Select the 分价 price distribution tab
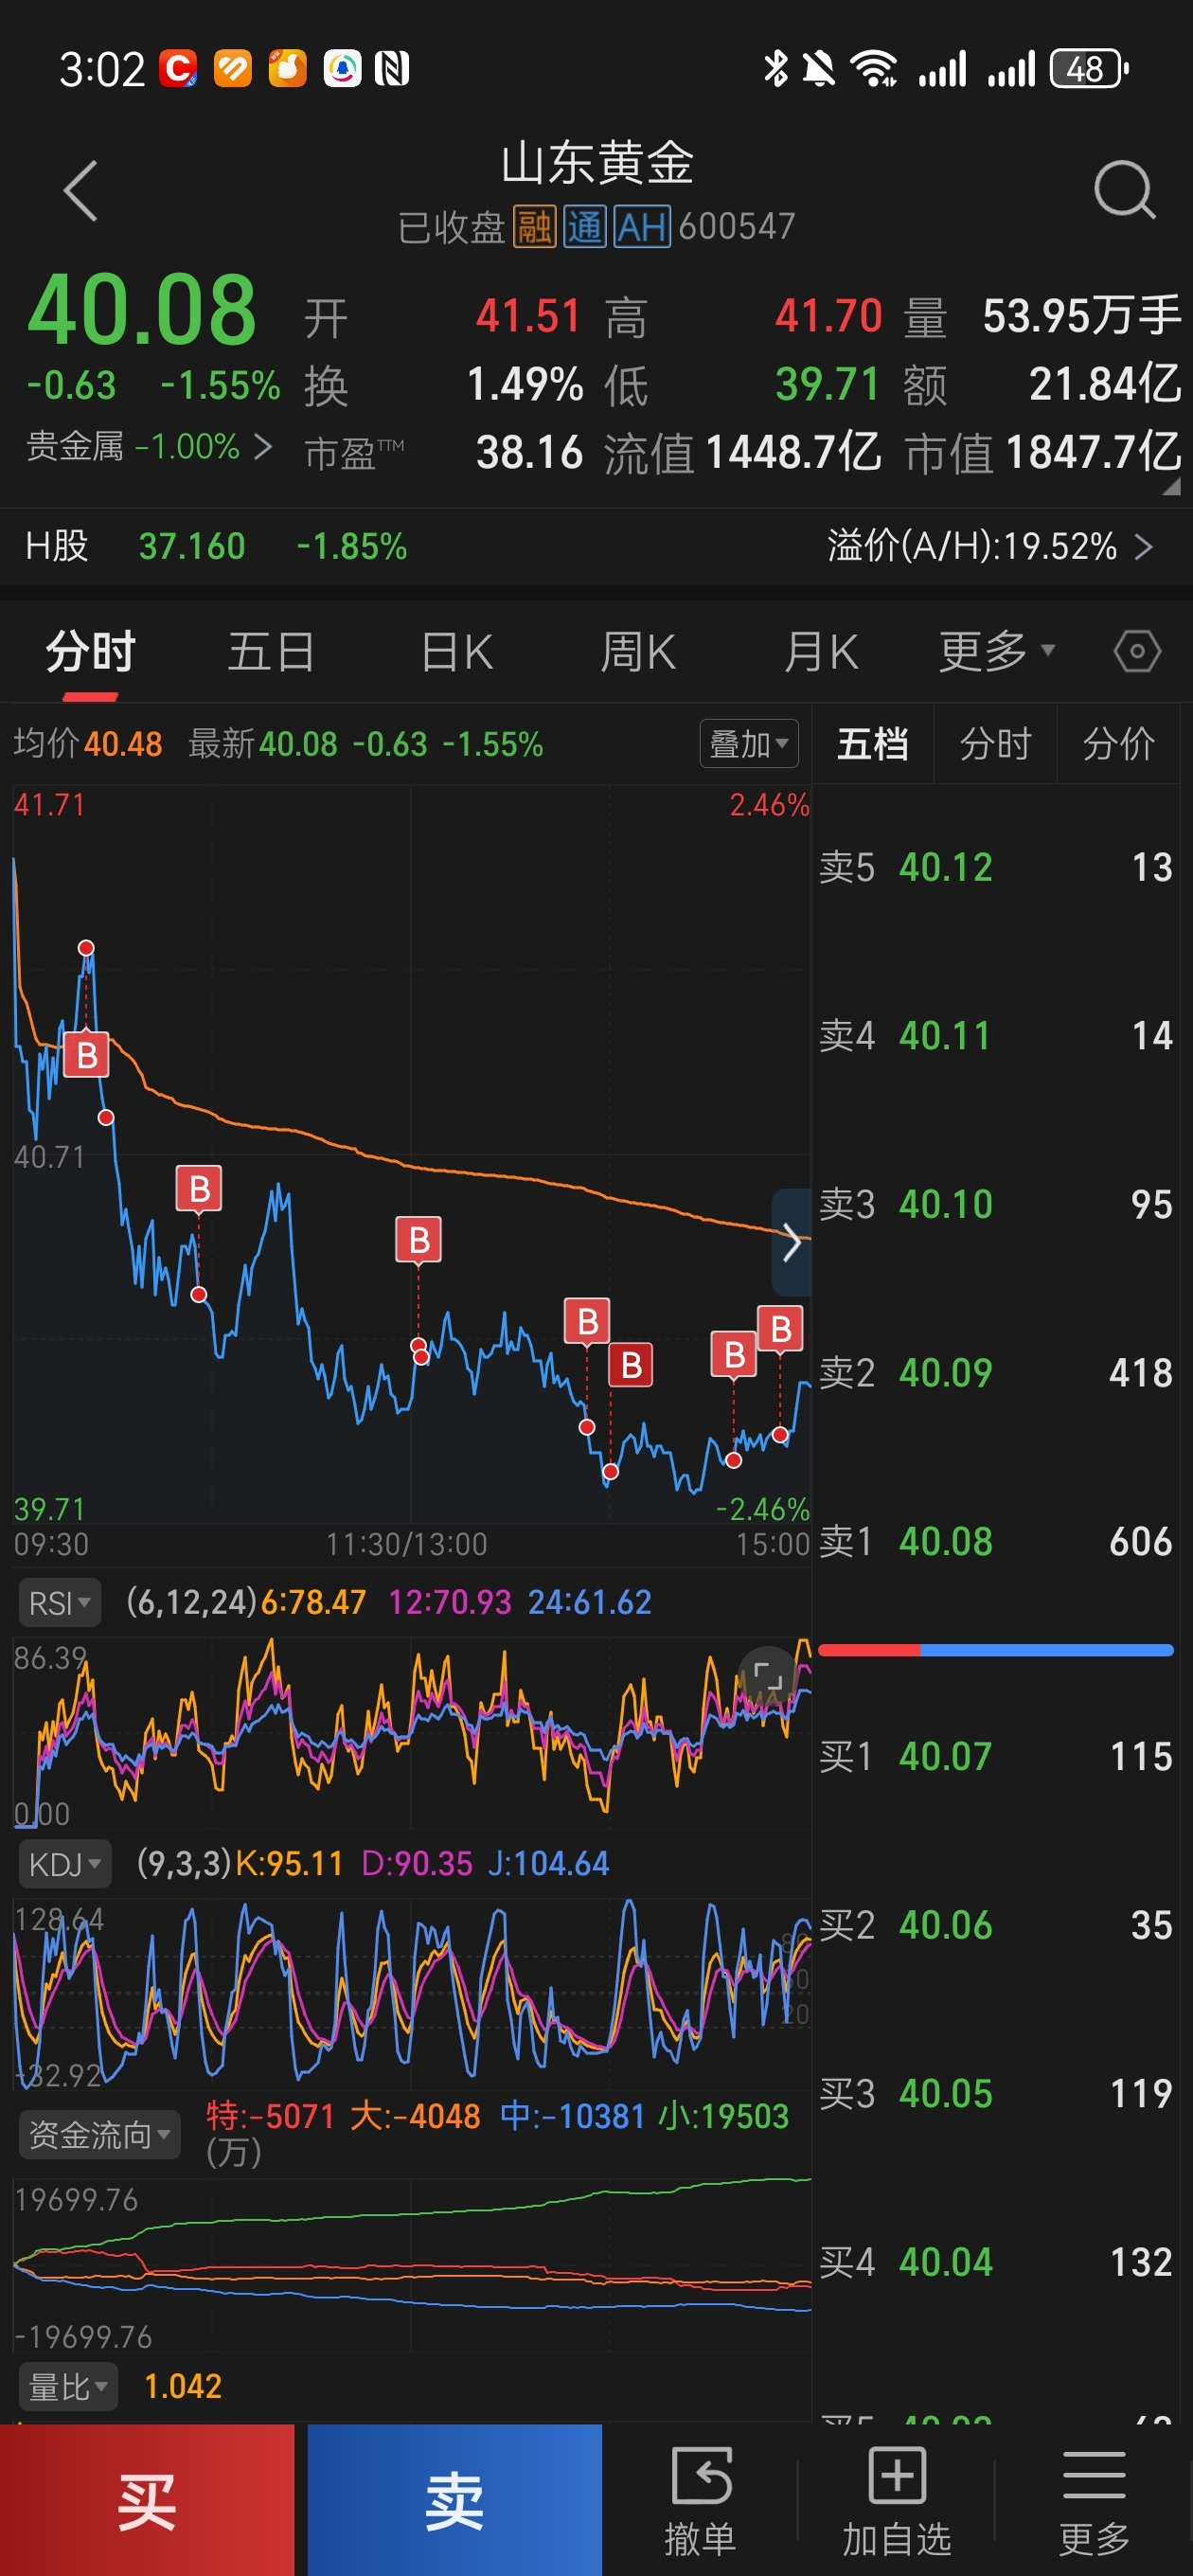This screenshot has height=2576, width=1193. [1118, 744]
